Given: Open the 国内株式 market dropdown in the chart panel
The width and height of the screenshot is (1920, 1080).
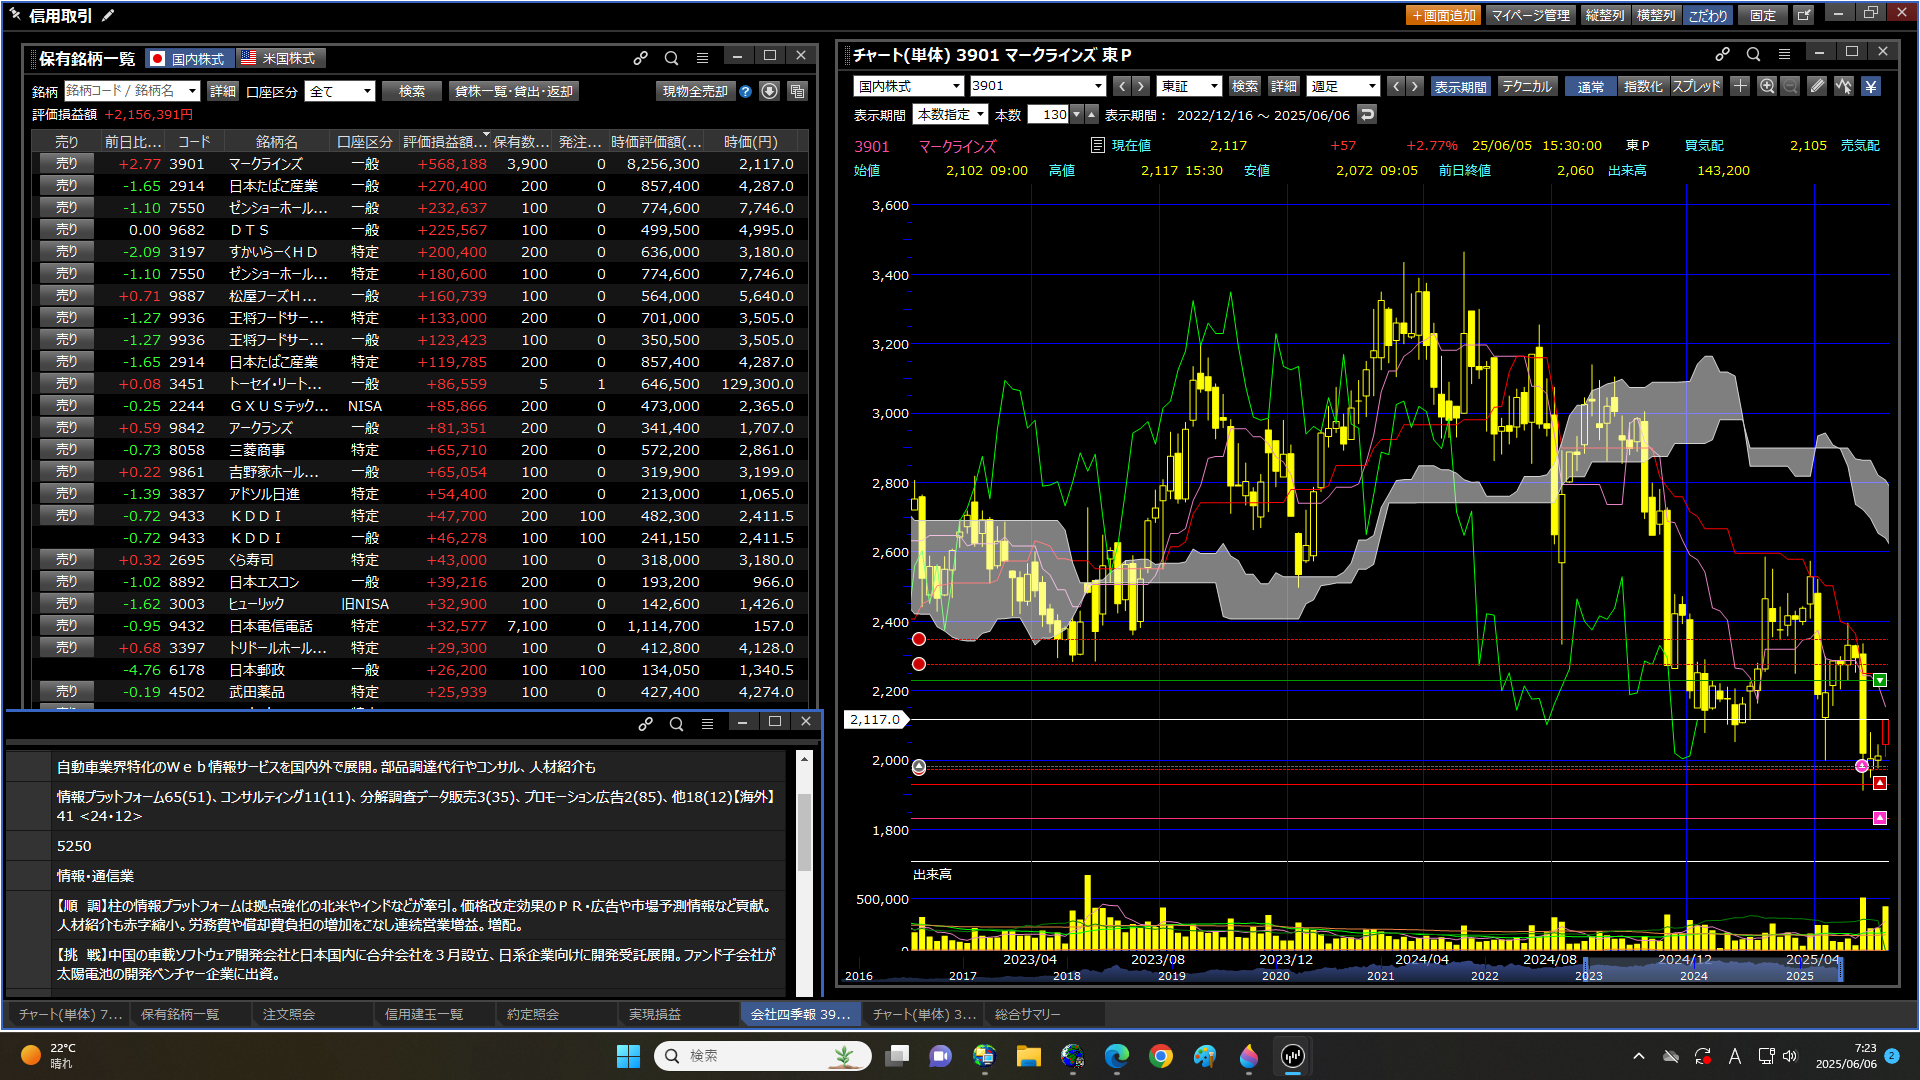Looking at the screenshot, I should 909,87.
